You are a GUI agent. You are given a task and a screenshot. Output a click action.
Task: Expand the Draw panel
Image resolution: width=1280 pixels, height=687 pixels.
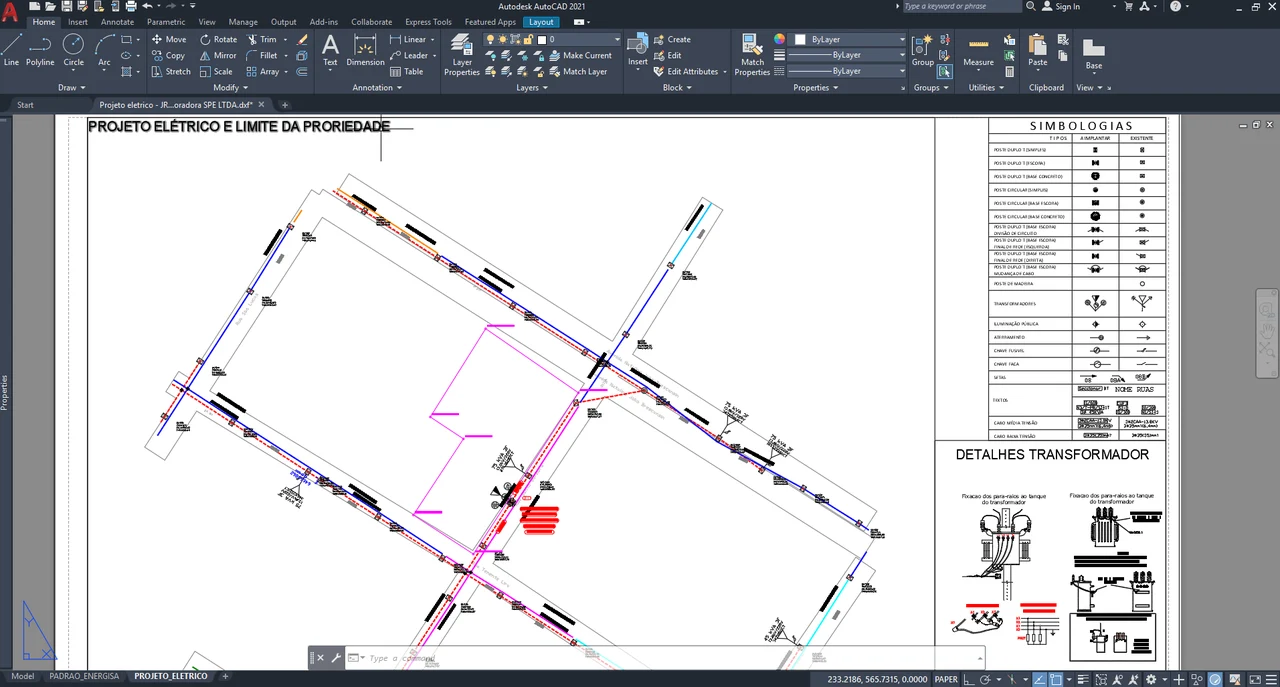(72, 88)
